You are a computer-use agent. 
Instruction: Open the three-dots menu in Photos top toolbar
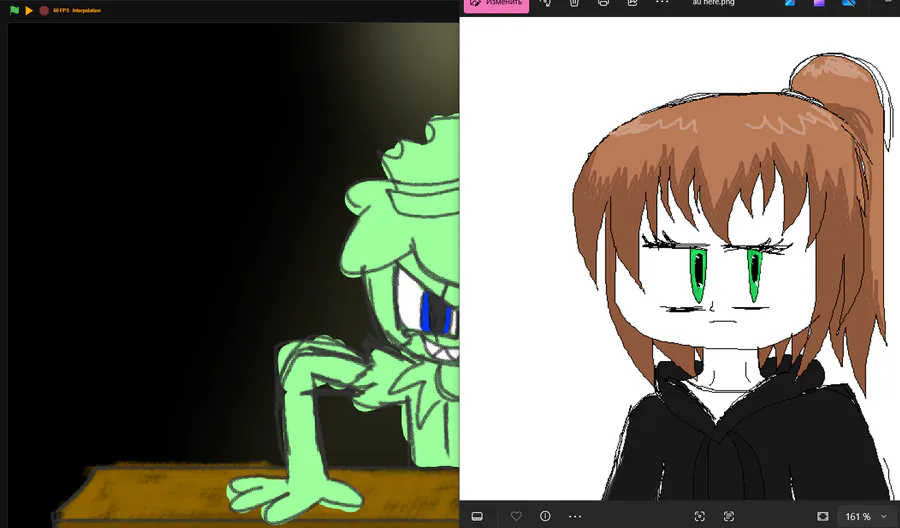click(x=662, y=2)
